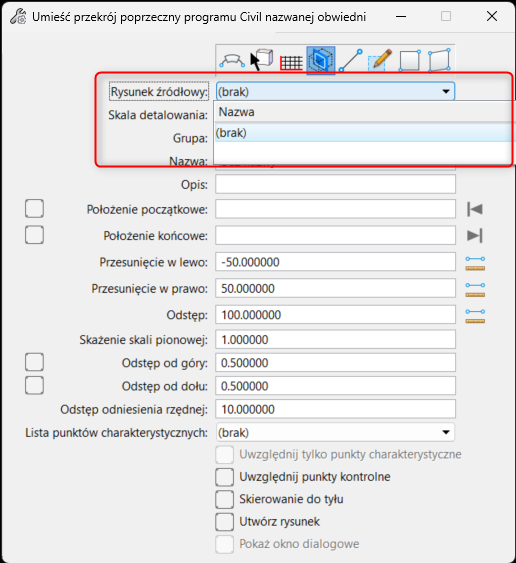Click the measure icon beside Odstęp

pyautogui.click(x=475, y=316)
